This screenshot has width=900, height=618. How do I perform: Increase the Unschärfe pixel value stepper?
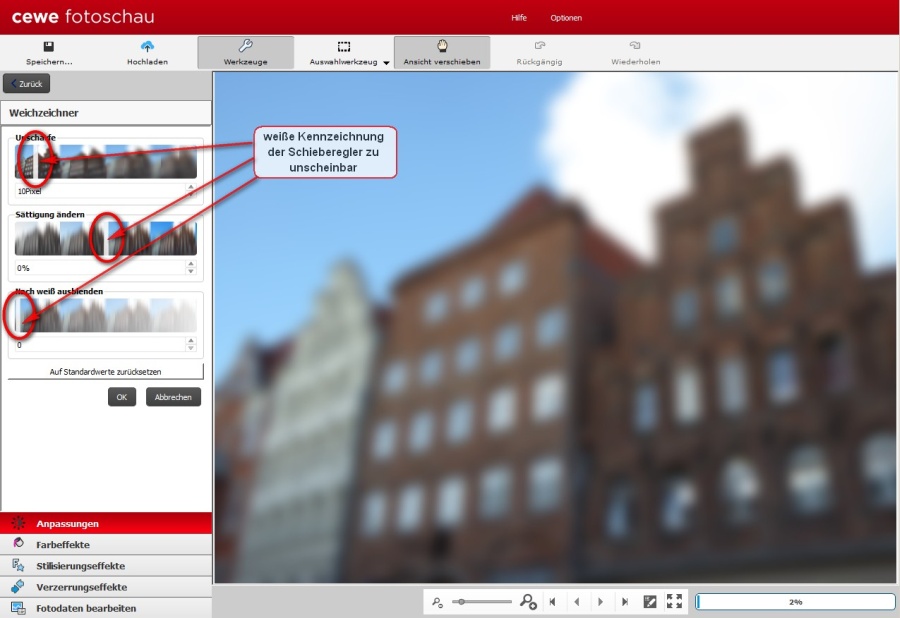191,187
